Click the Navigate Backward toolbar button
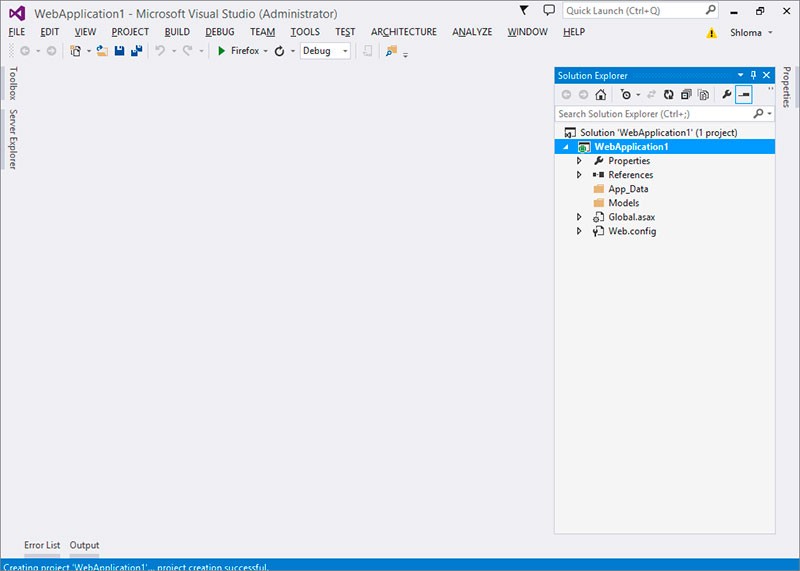Viewport: 800px width, 571px height. click(24, 51)
